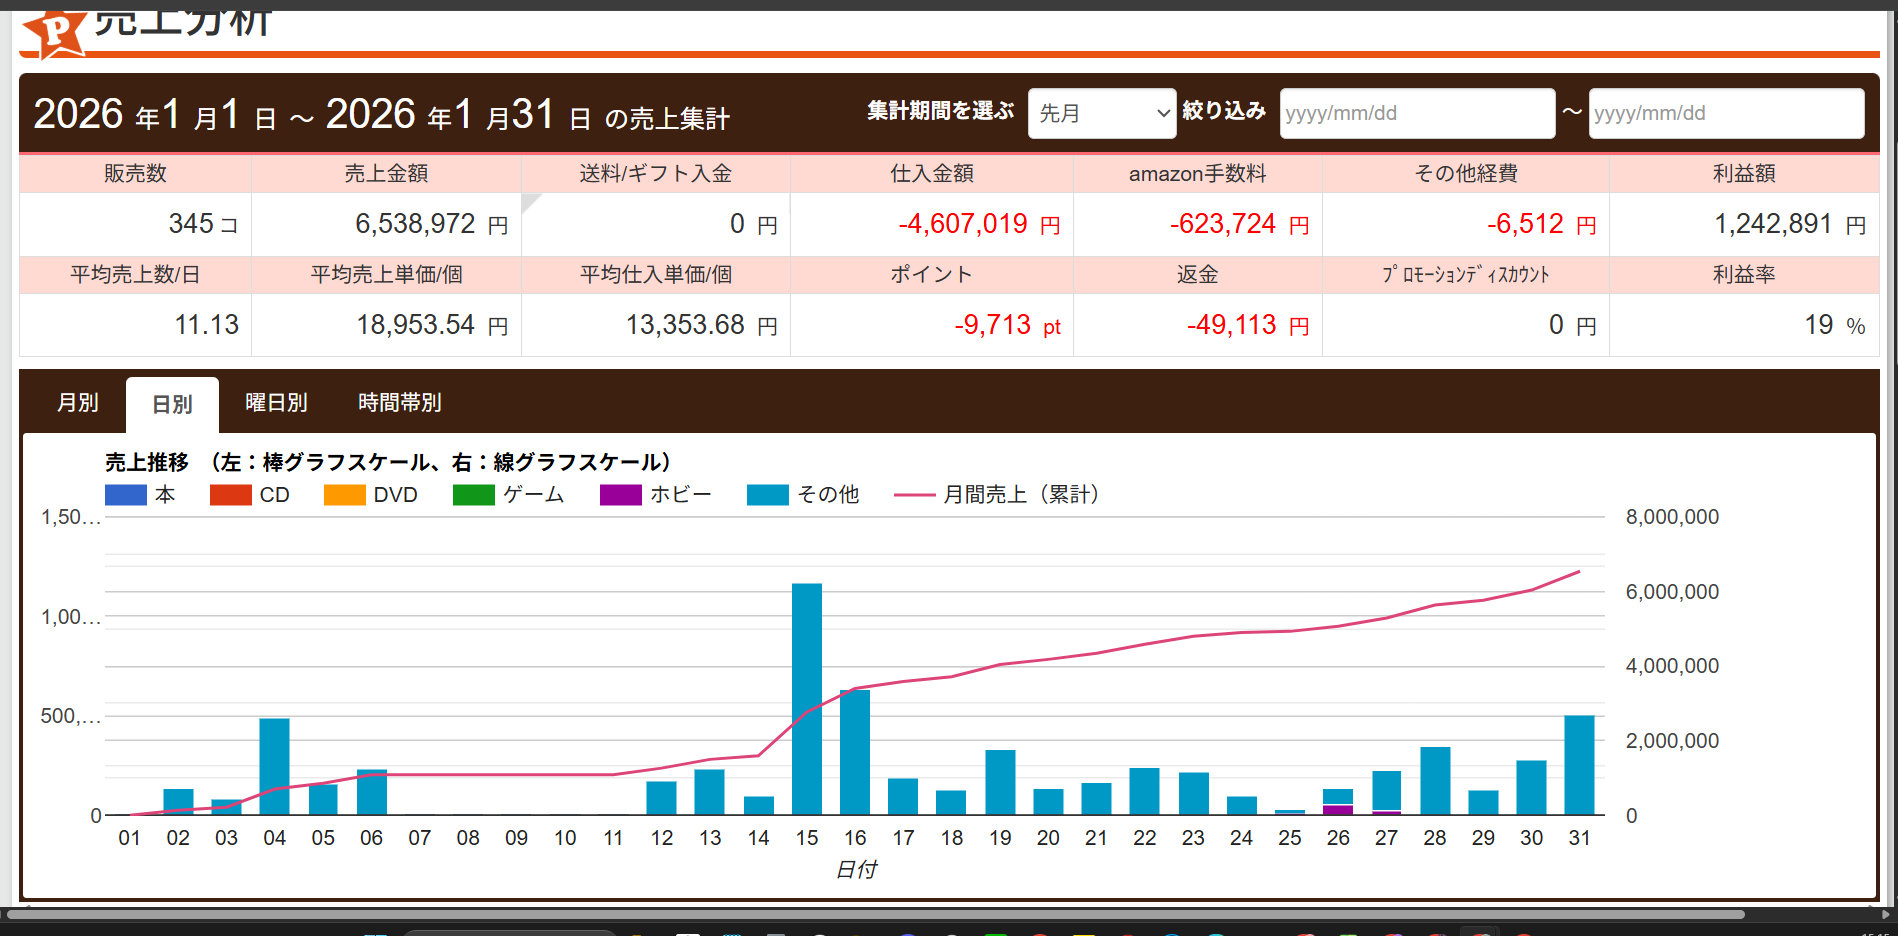Click the tallest bar on day 15
The image size is (1898, 936).
pos(807,700)
